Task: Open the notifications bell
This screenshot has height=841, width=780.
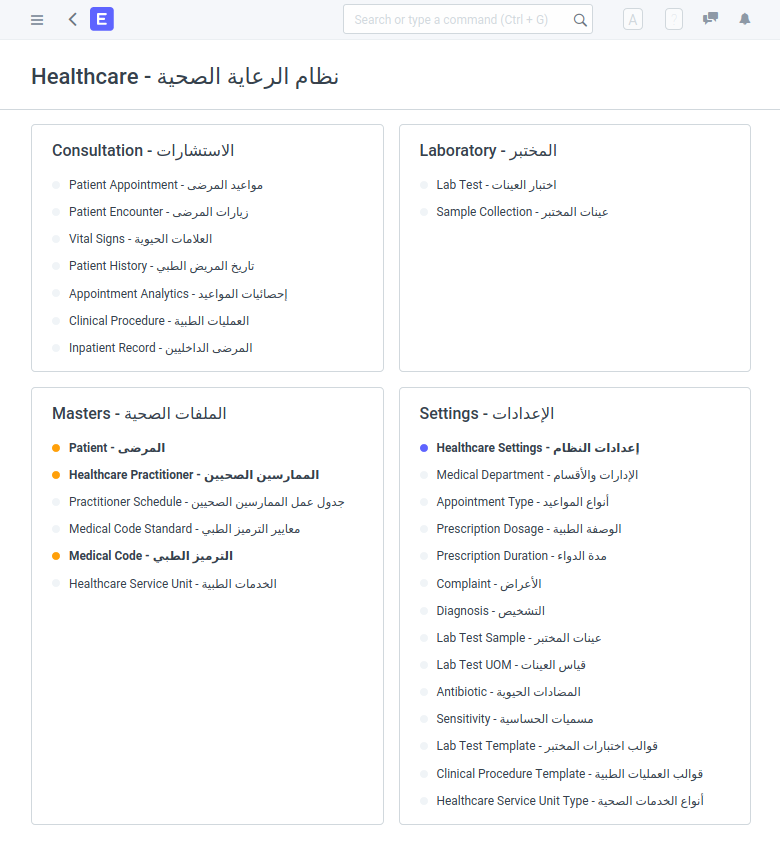Action: (745, 19)
